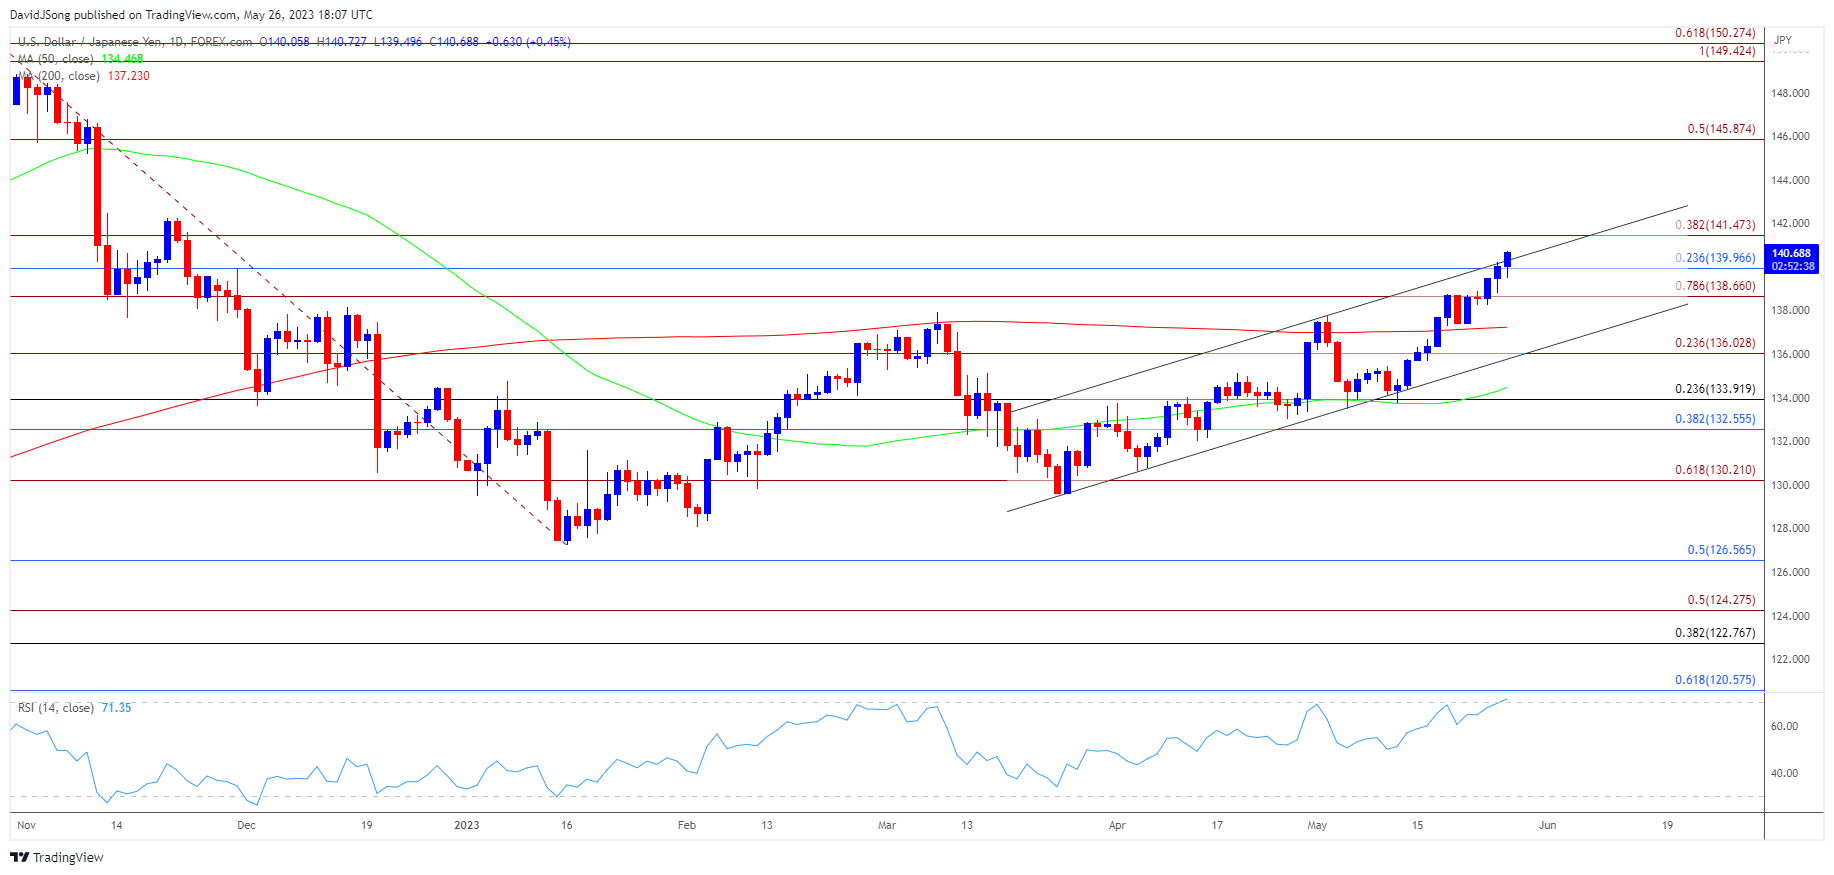Click the published-by header text at top

[191, 15]
